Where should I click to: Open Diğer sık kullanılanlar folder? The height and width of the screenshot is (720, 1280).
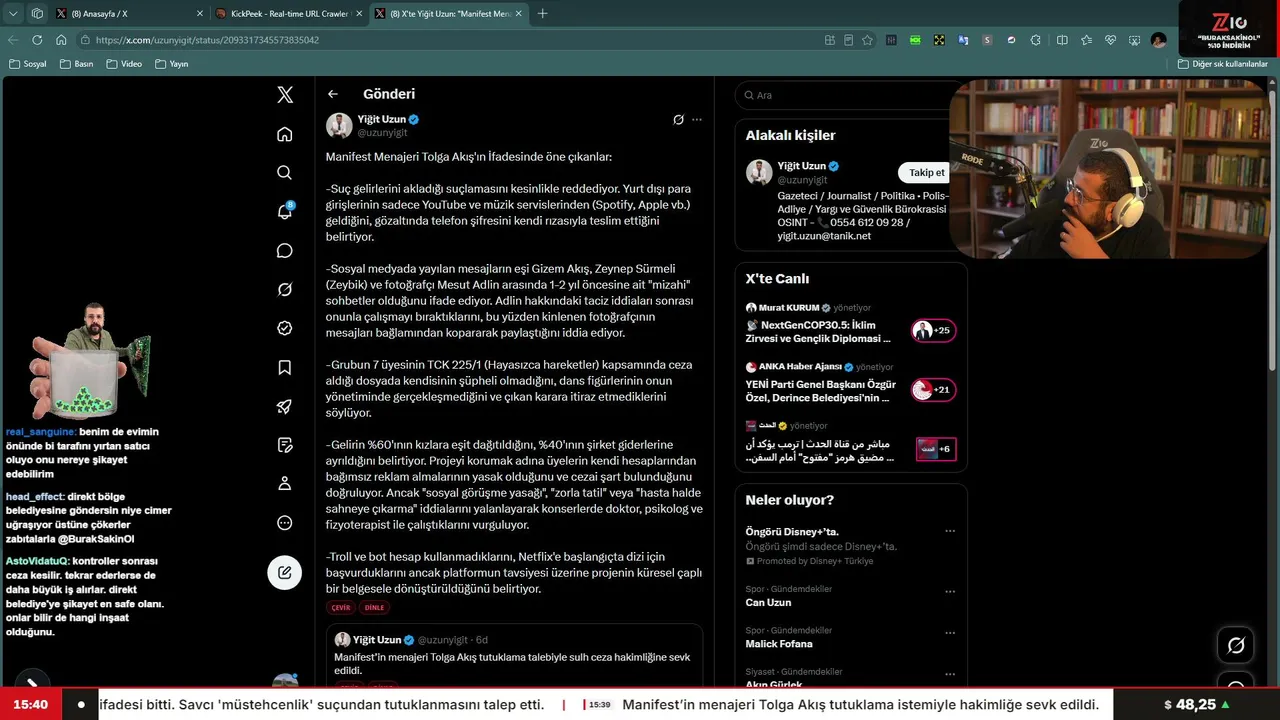[x=1222, y=64]
